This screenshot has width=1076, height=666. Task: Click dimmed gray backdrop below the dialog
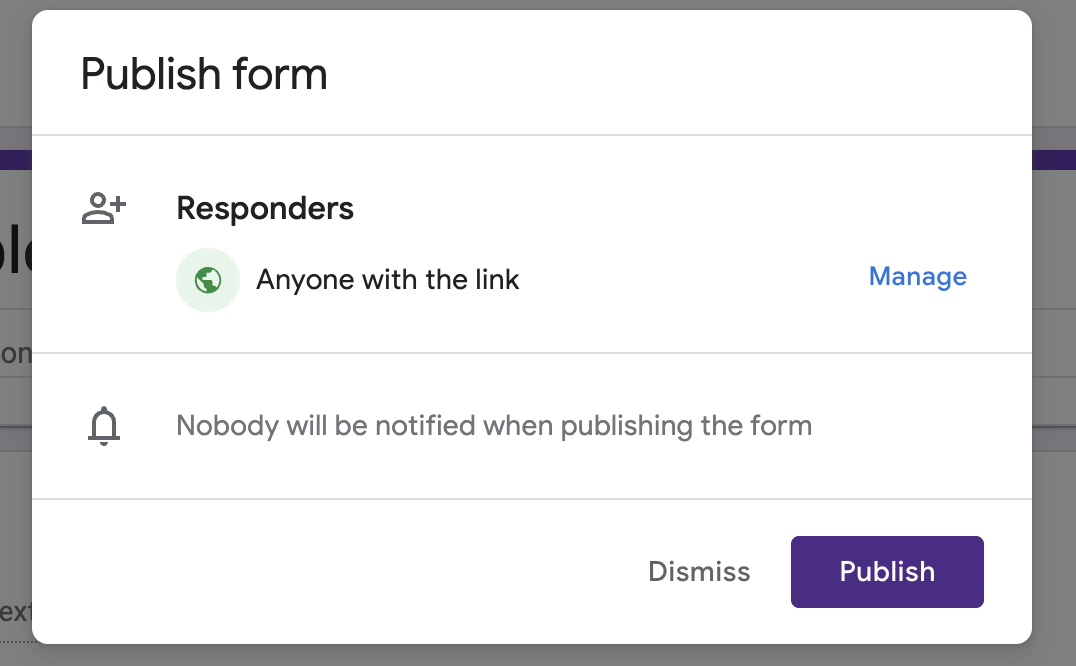[538, 656]
